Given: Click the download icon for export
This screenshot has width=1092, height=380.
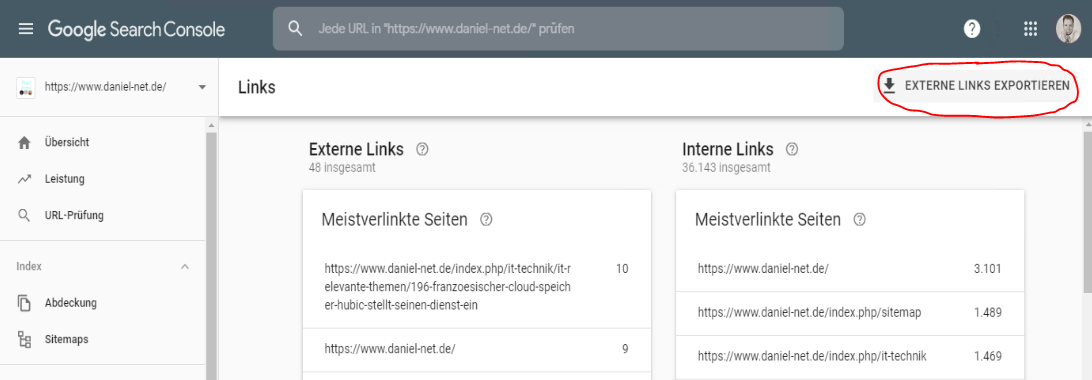Looking at the screenshot, I should 889,86.
